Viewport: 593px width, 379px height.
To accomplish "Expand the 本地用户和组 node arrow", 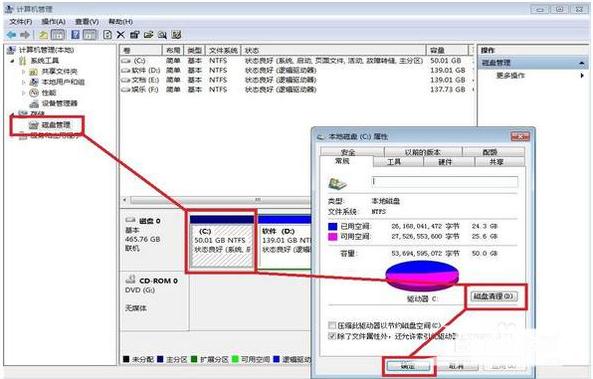I will click(23, 82).
